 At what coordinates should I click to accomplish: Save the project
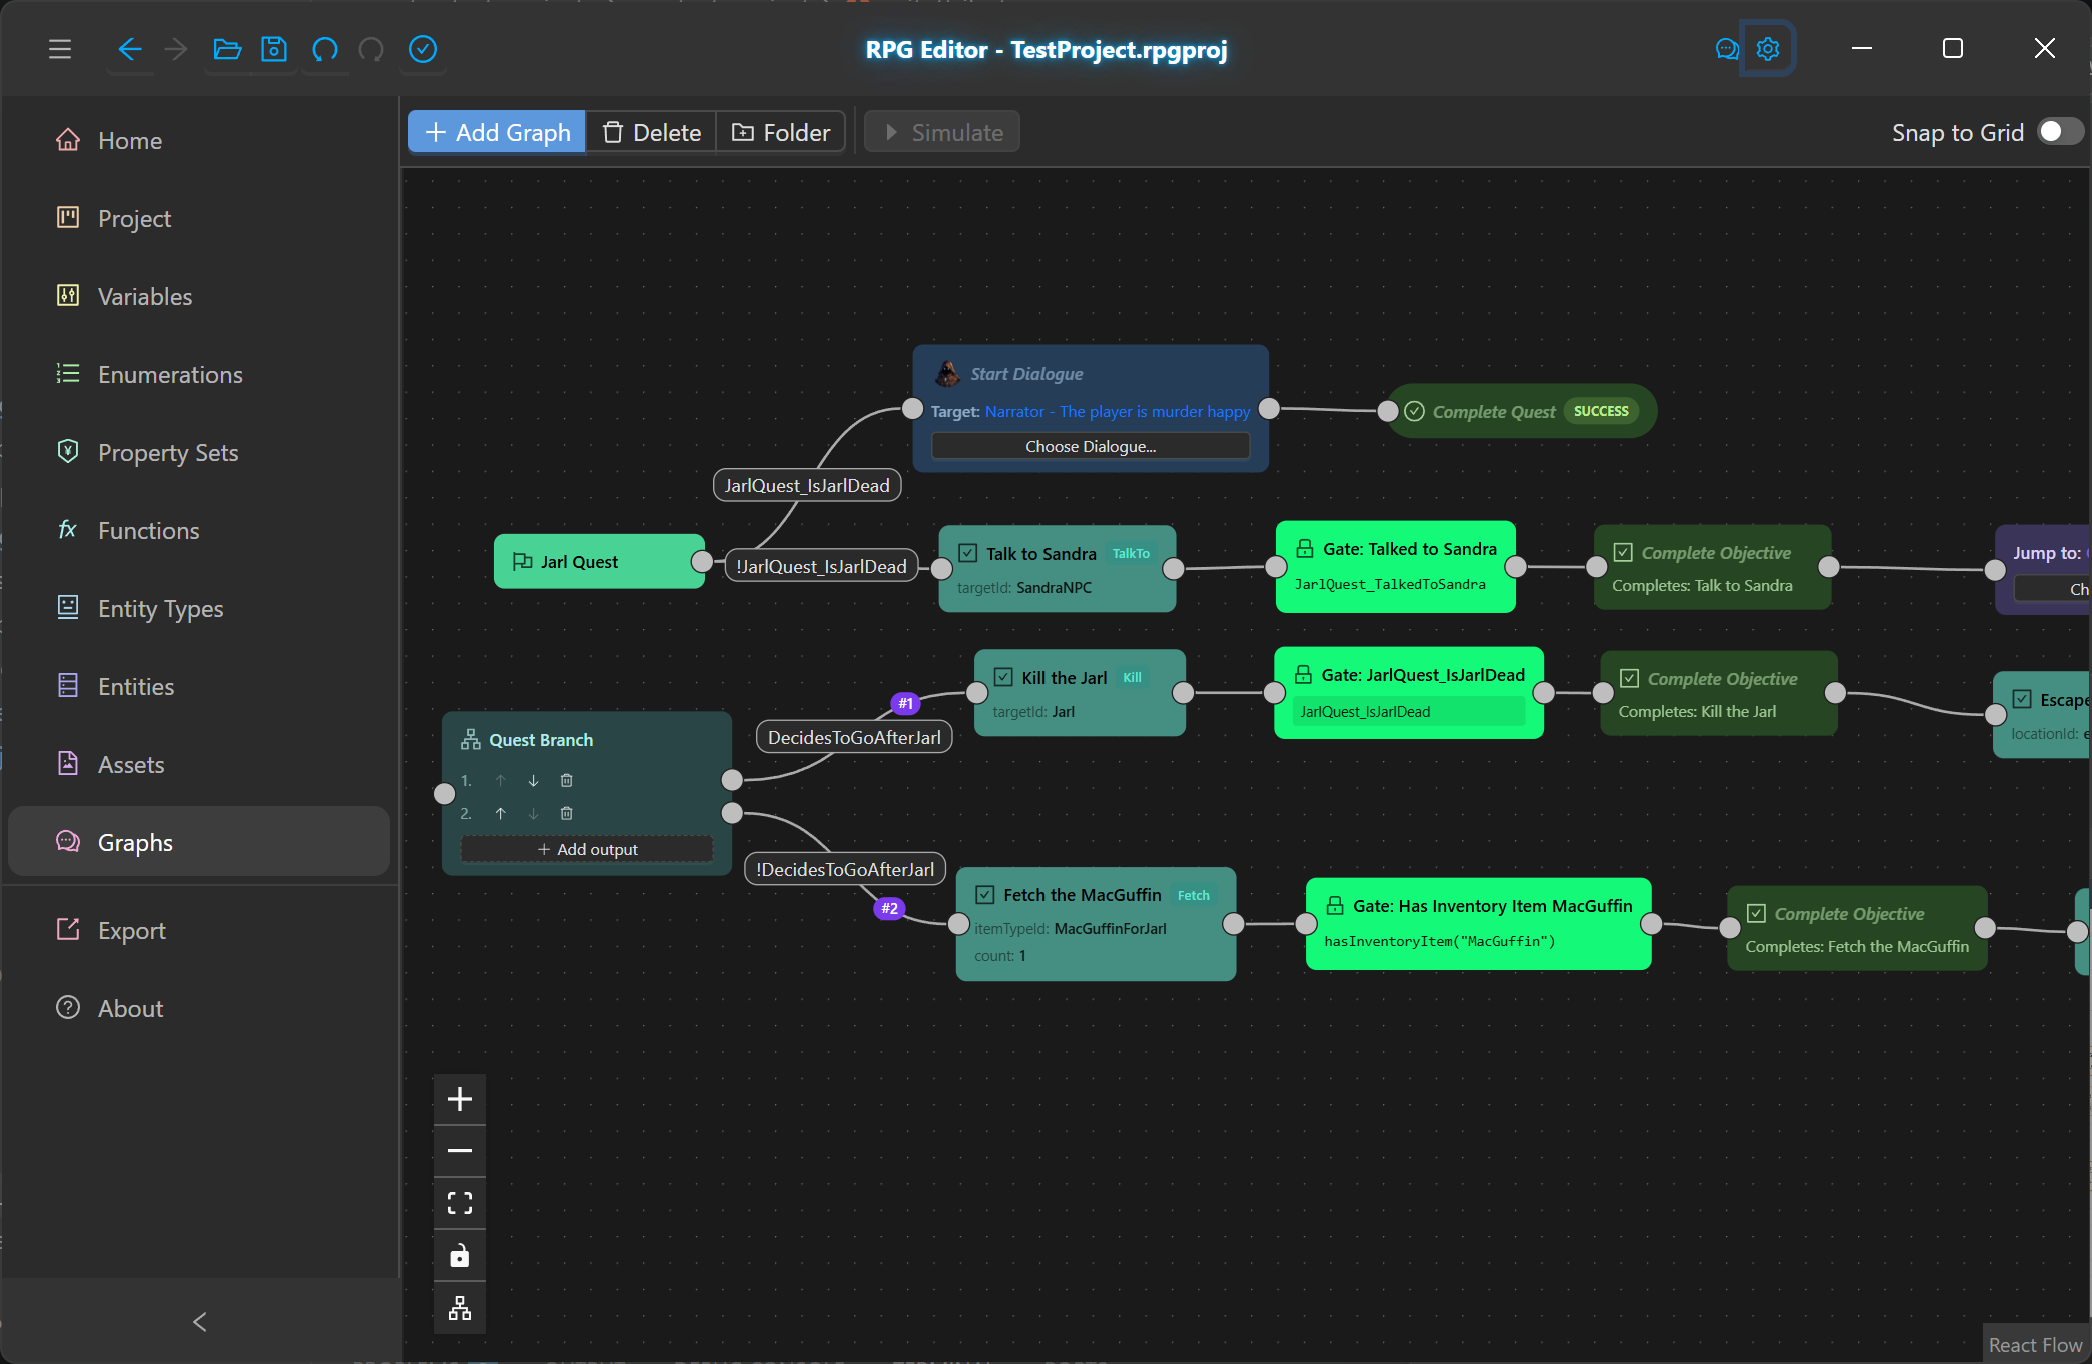click(274, 49)
